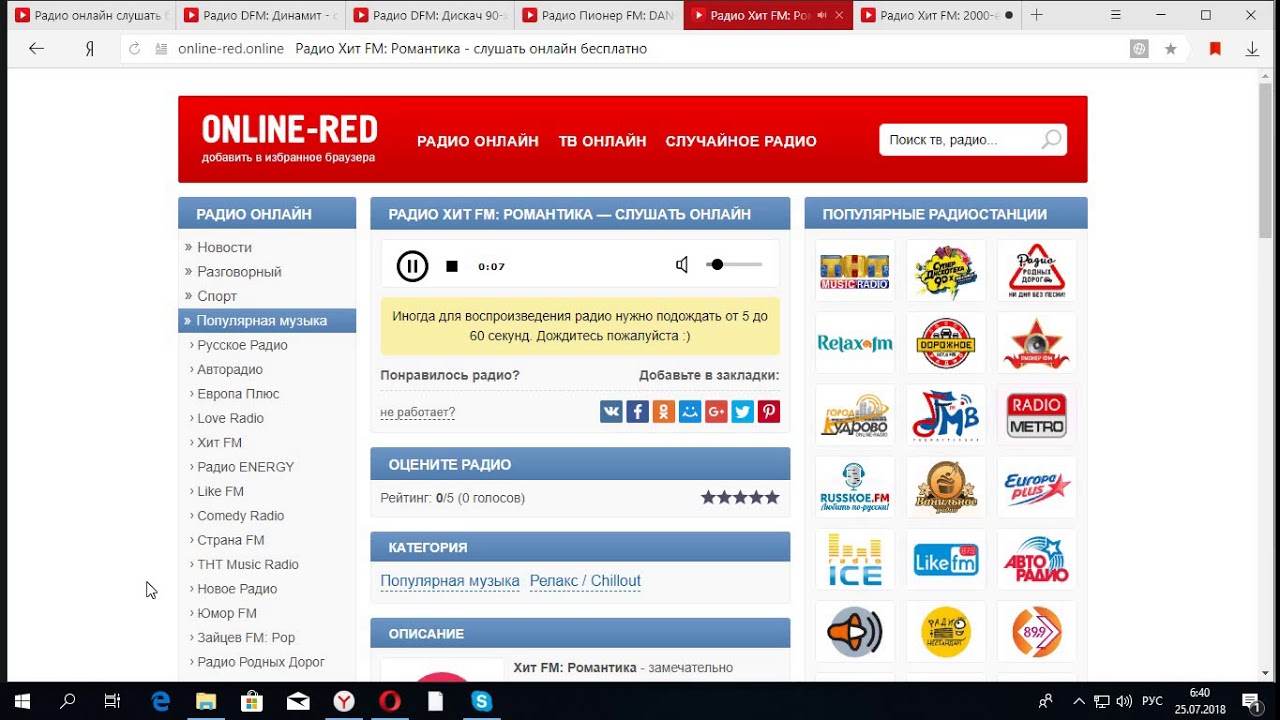Viewport: 1280px width, 720px height.
Task: Open Радио ENERGY sidebar link
Action: pyautogui.click(x=246, y=467)
